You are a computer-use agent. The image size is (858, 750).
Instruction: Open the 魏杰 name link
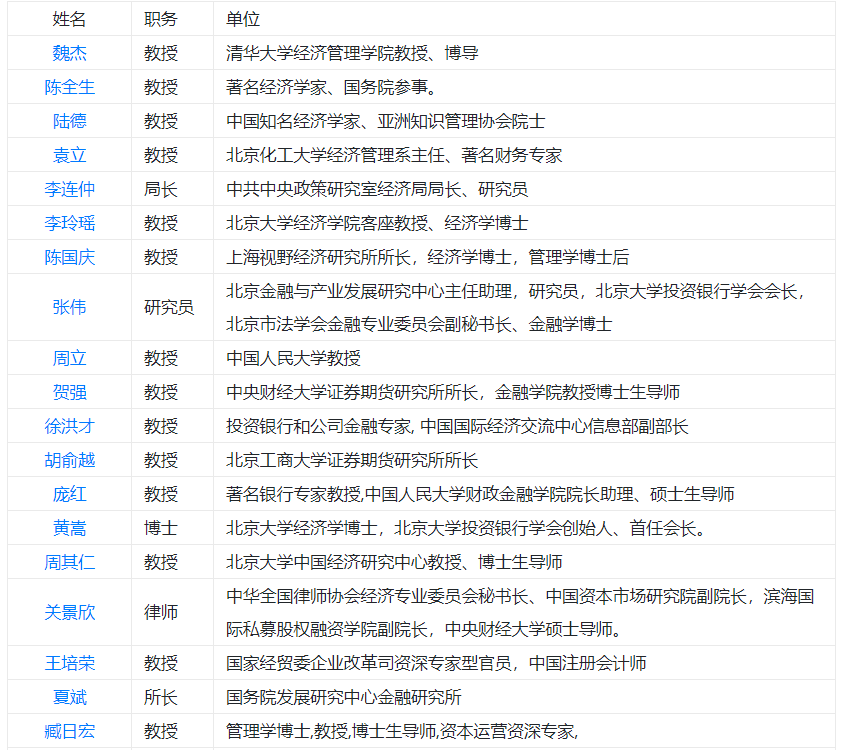69,53
